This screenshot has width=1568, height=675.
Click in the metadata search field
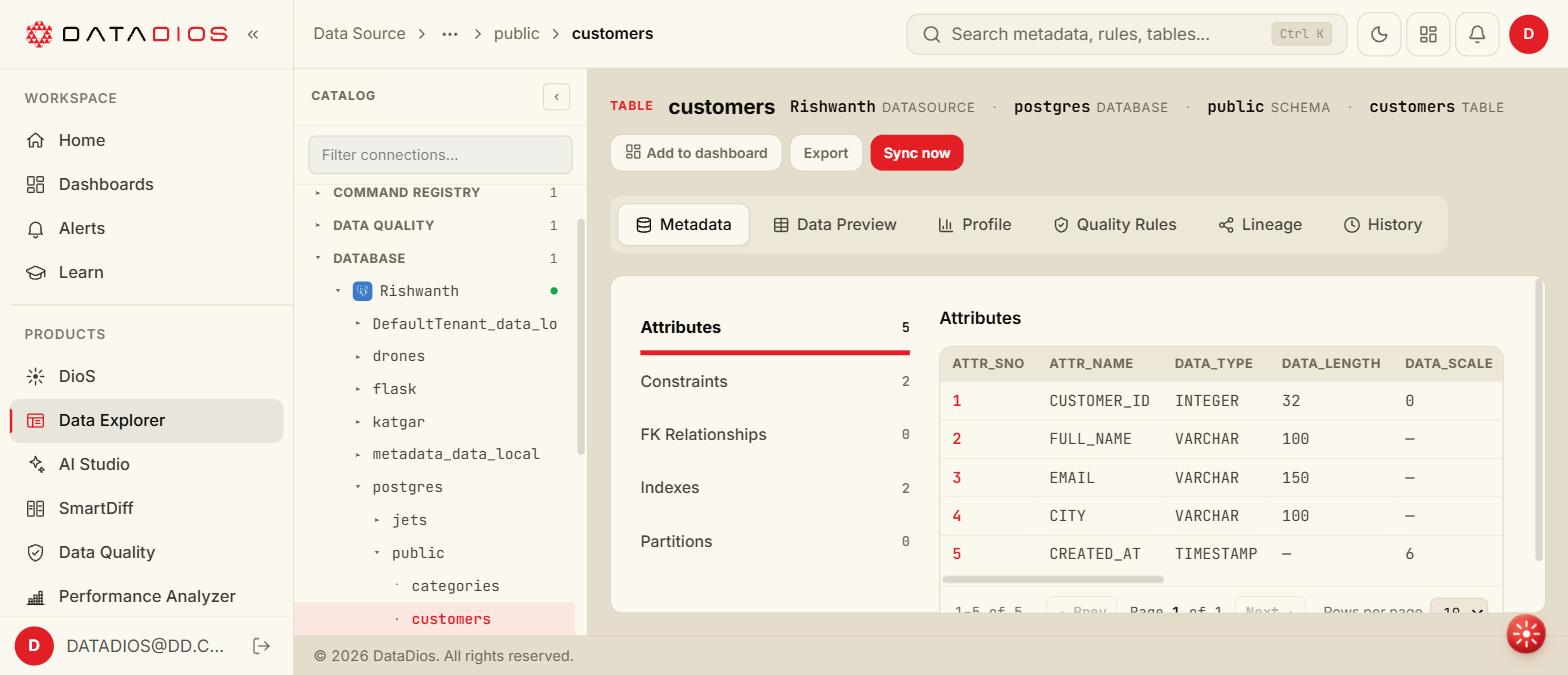click(1127, 34)
